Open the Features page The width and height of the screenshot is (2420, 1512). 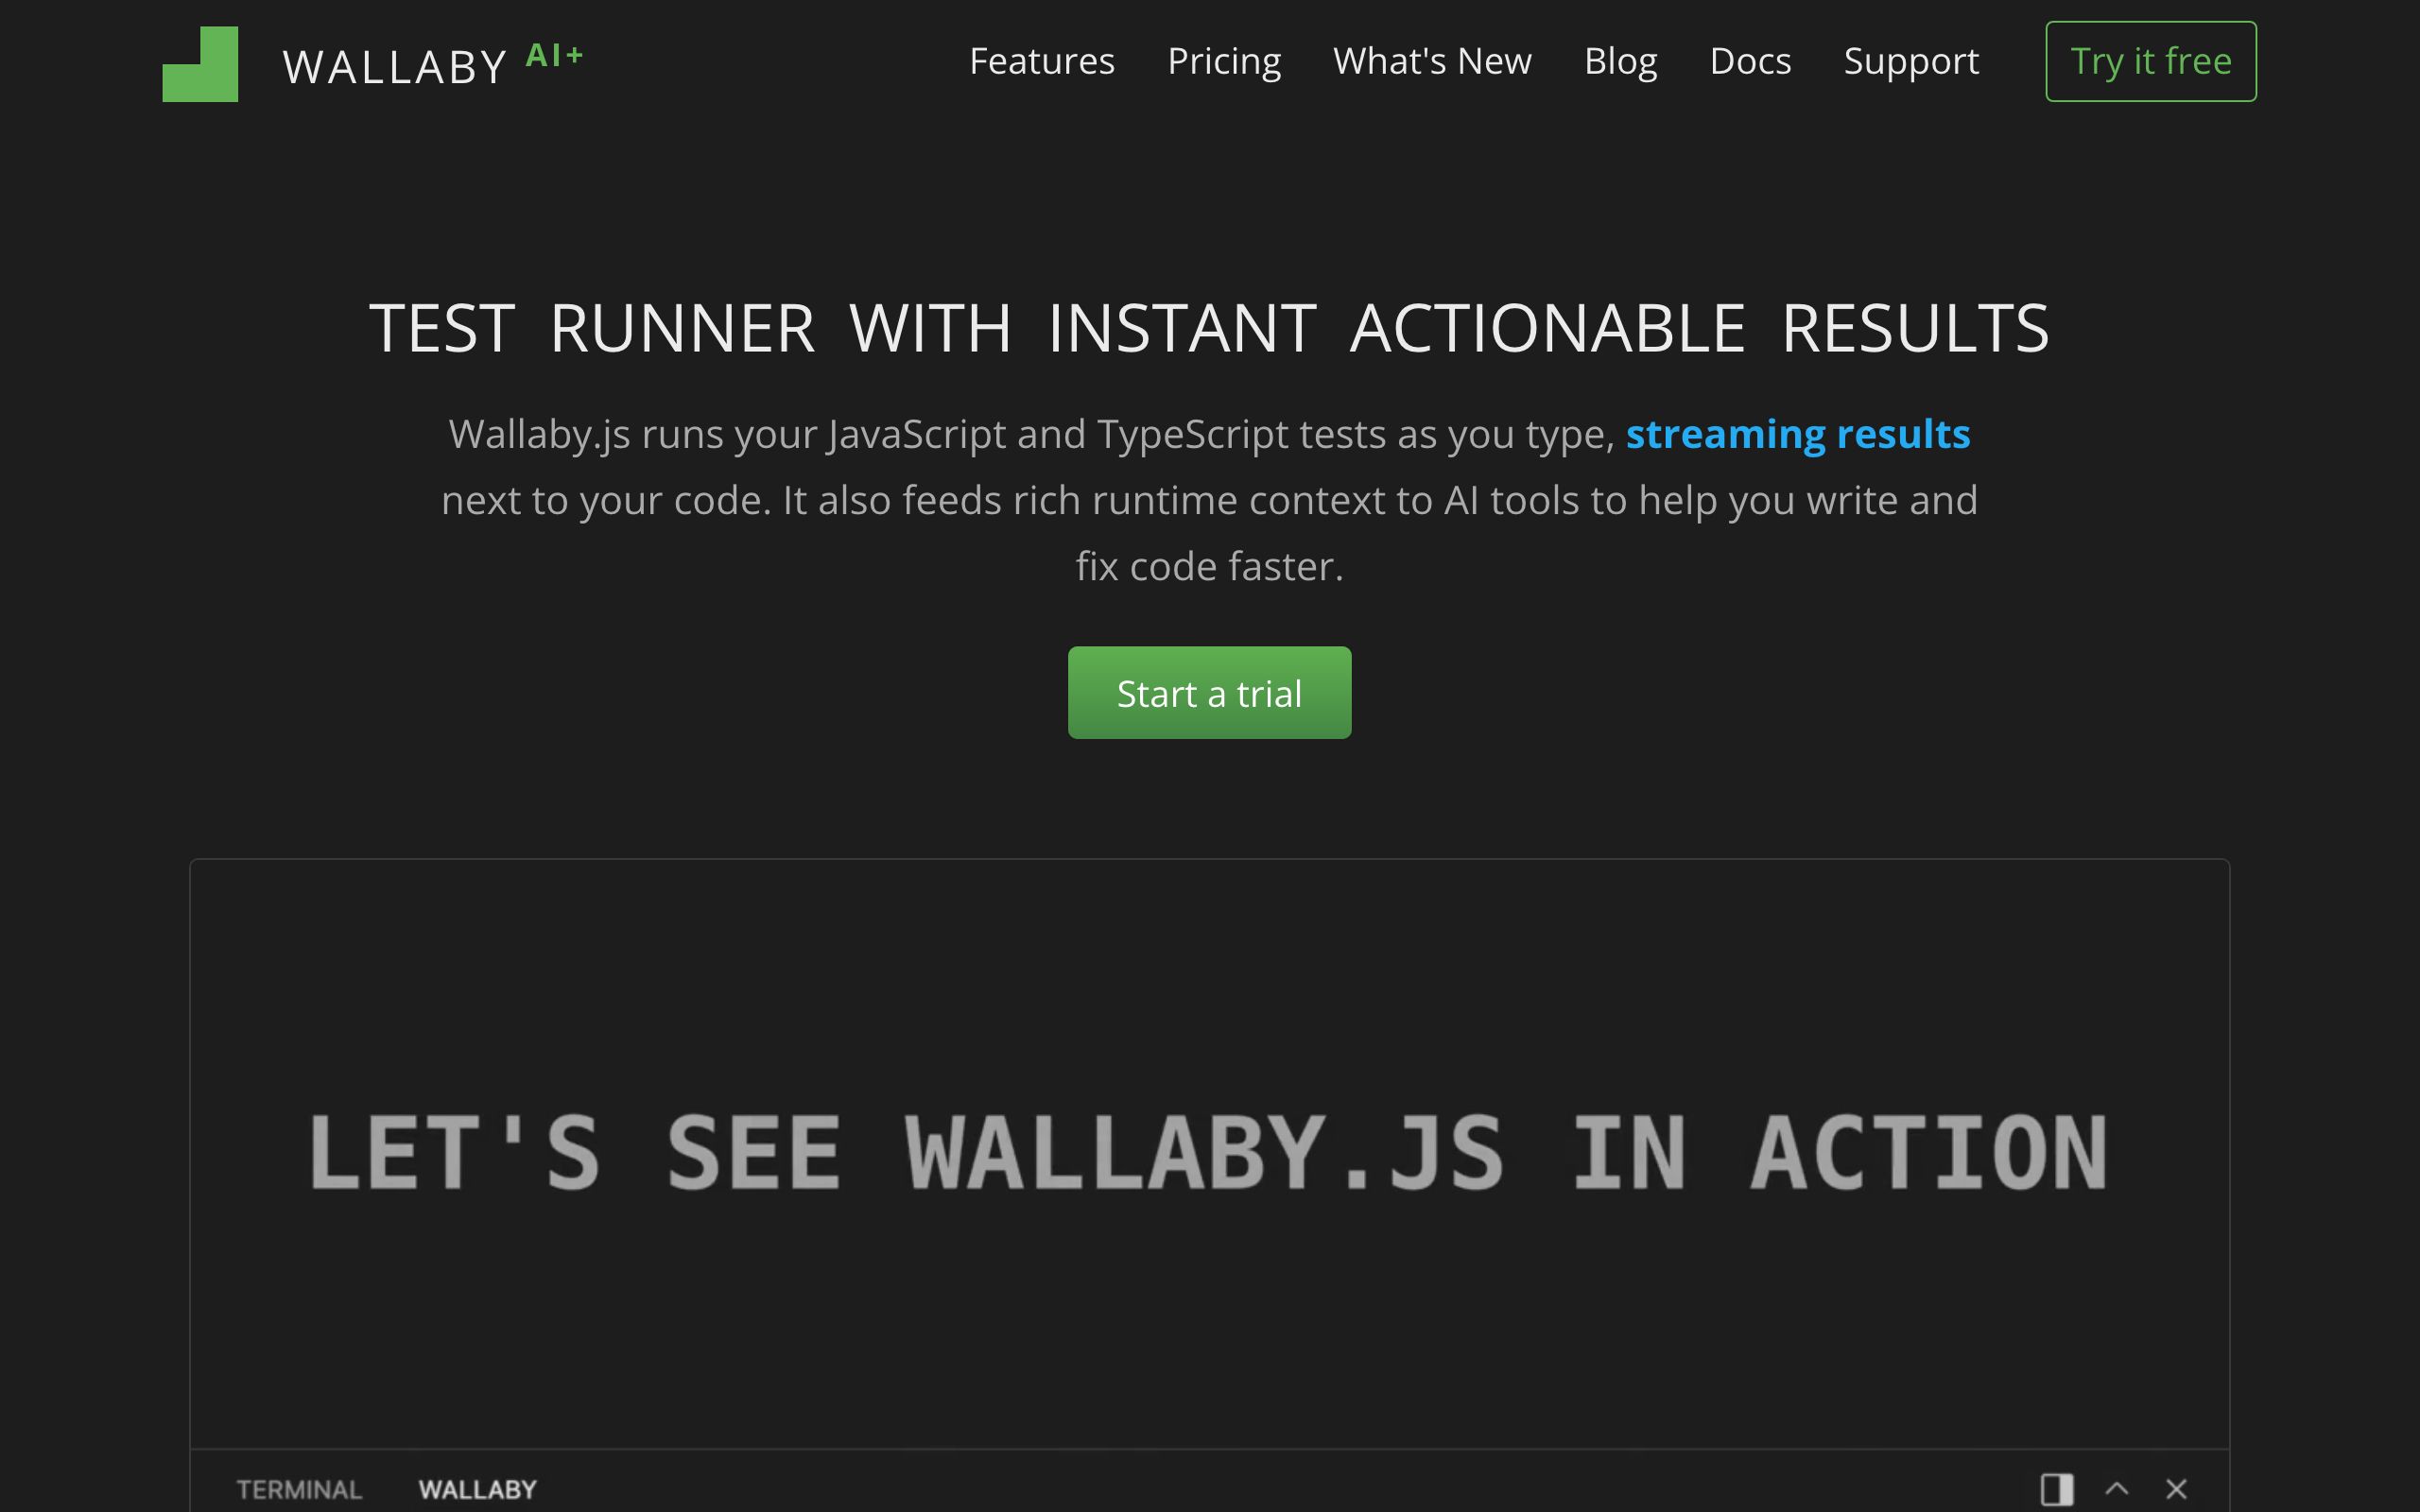click(1041, 61)
